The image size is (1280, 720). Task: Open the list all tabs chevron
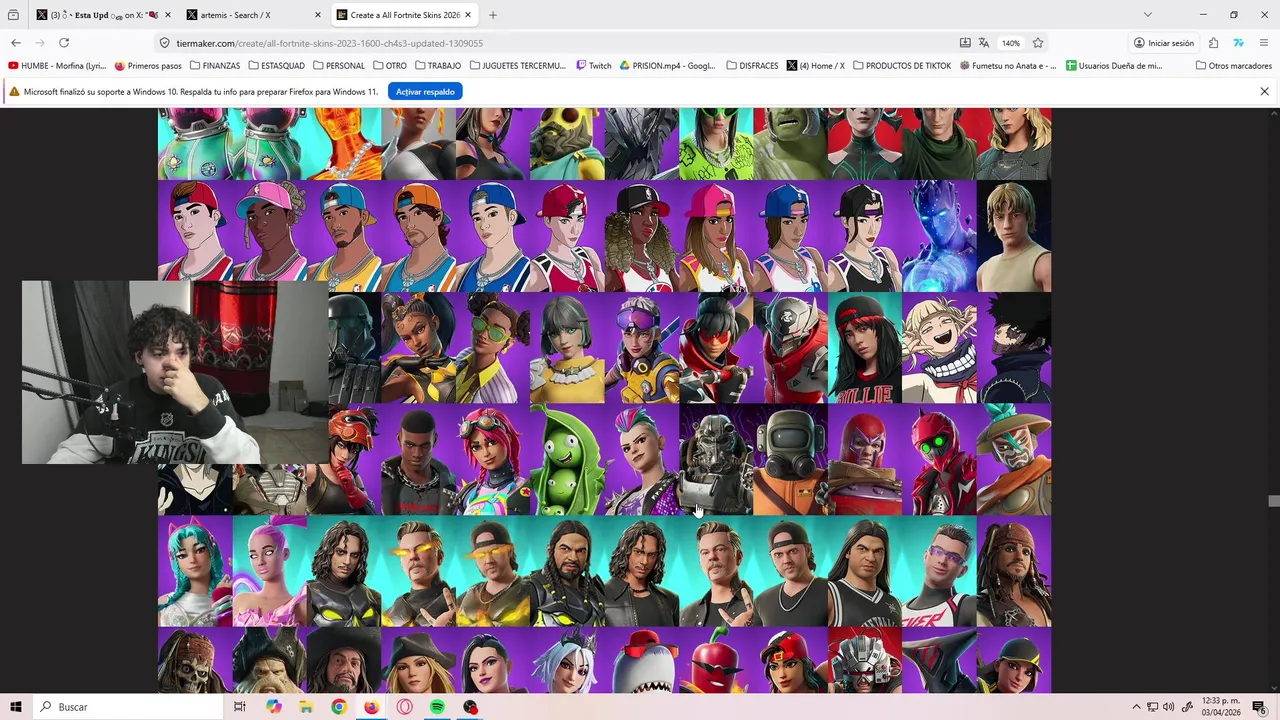pyautogui.click(x=1148, y=15)
